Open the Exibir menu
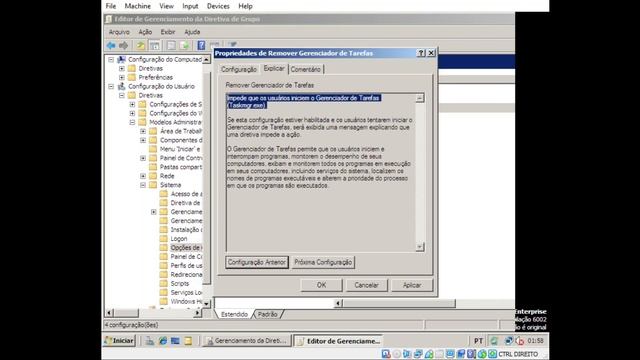Viewport: 640px width, 360px height. click(168, 32)
